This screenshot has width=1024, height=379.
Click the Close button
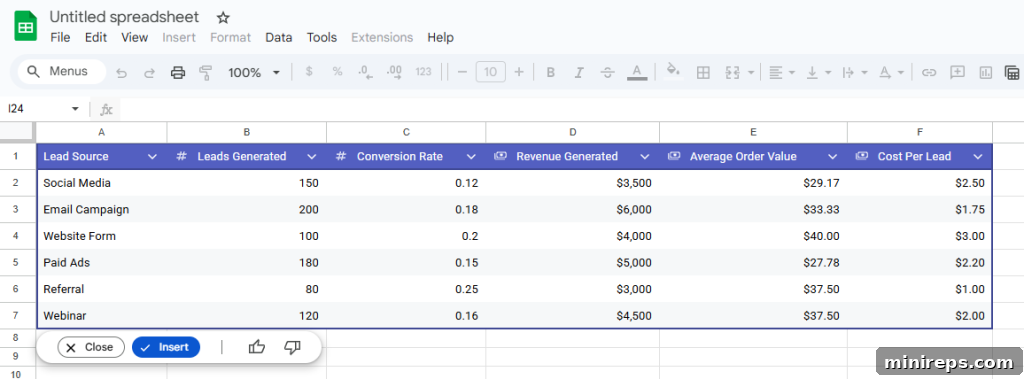tap(91, 347)
